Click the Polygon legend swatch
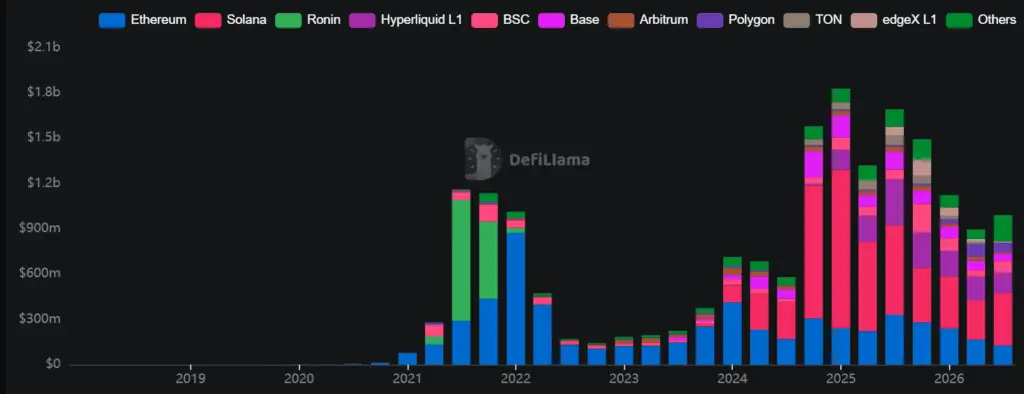 [x=709, y=20]
